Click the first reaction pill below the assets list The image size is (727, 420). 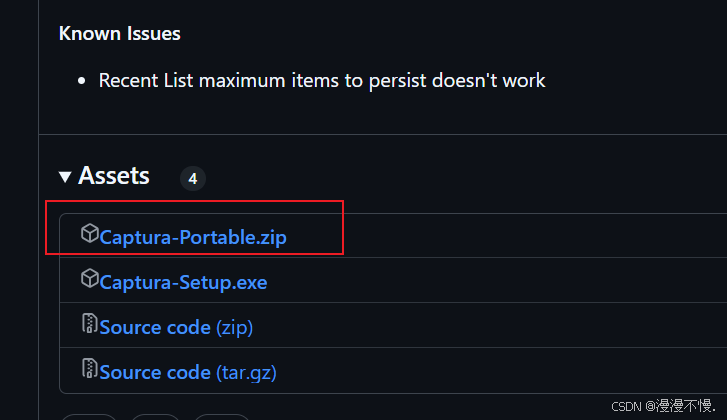pyautogui.click(x=89, y=417)
